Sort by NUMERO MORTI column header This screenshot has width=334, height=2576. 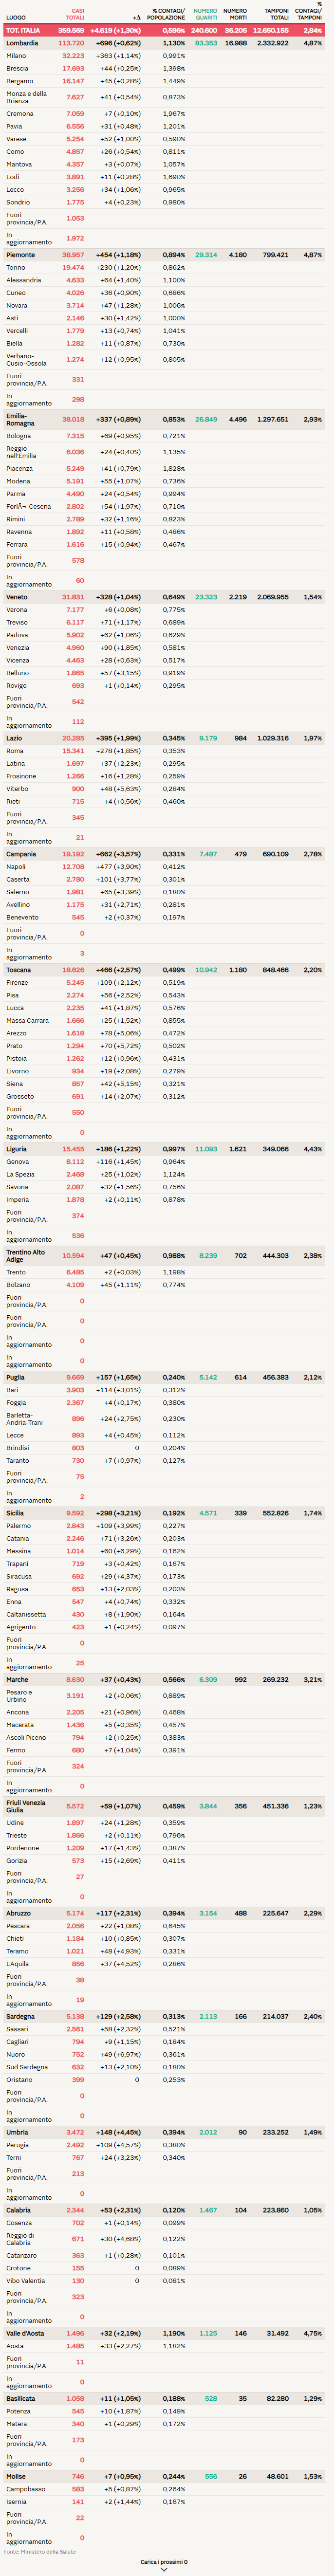point(235,14)
